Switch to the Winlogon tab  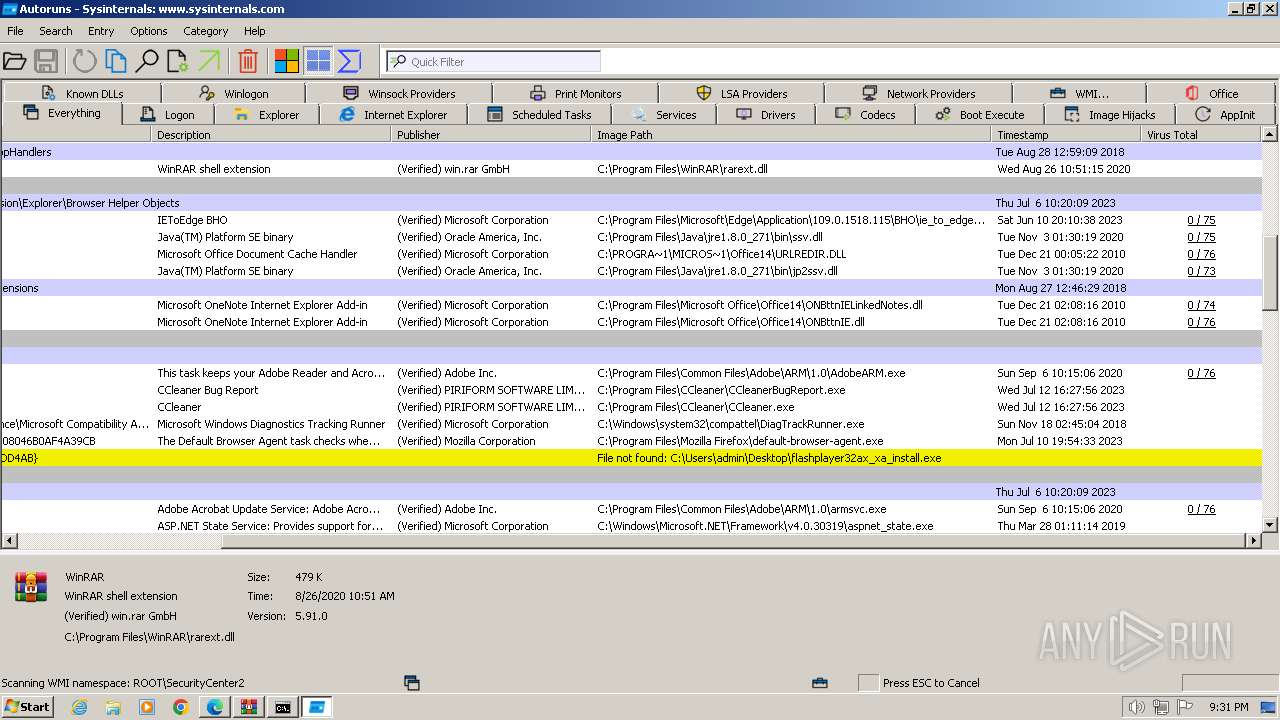click(234, 93)
